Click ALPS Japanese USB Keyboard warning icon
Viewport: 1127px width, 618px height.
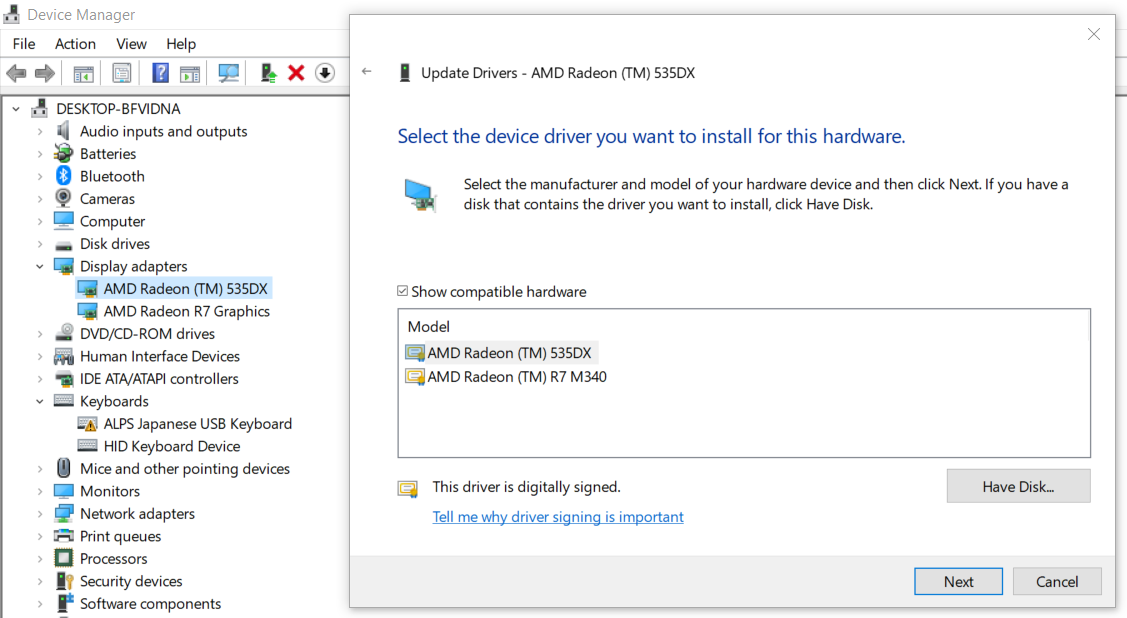tap(87, 424)
